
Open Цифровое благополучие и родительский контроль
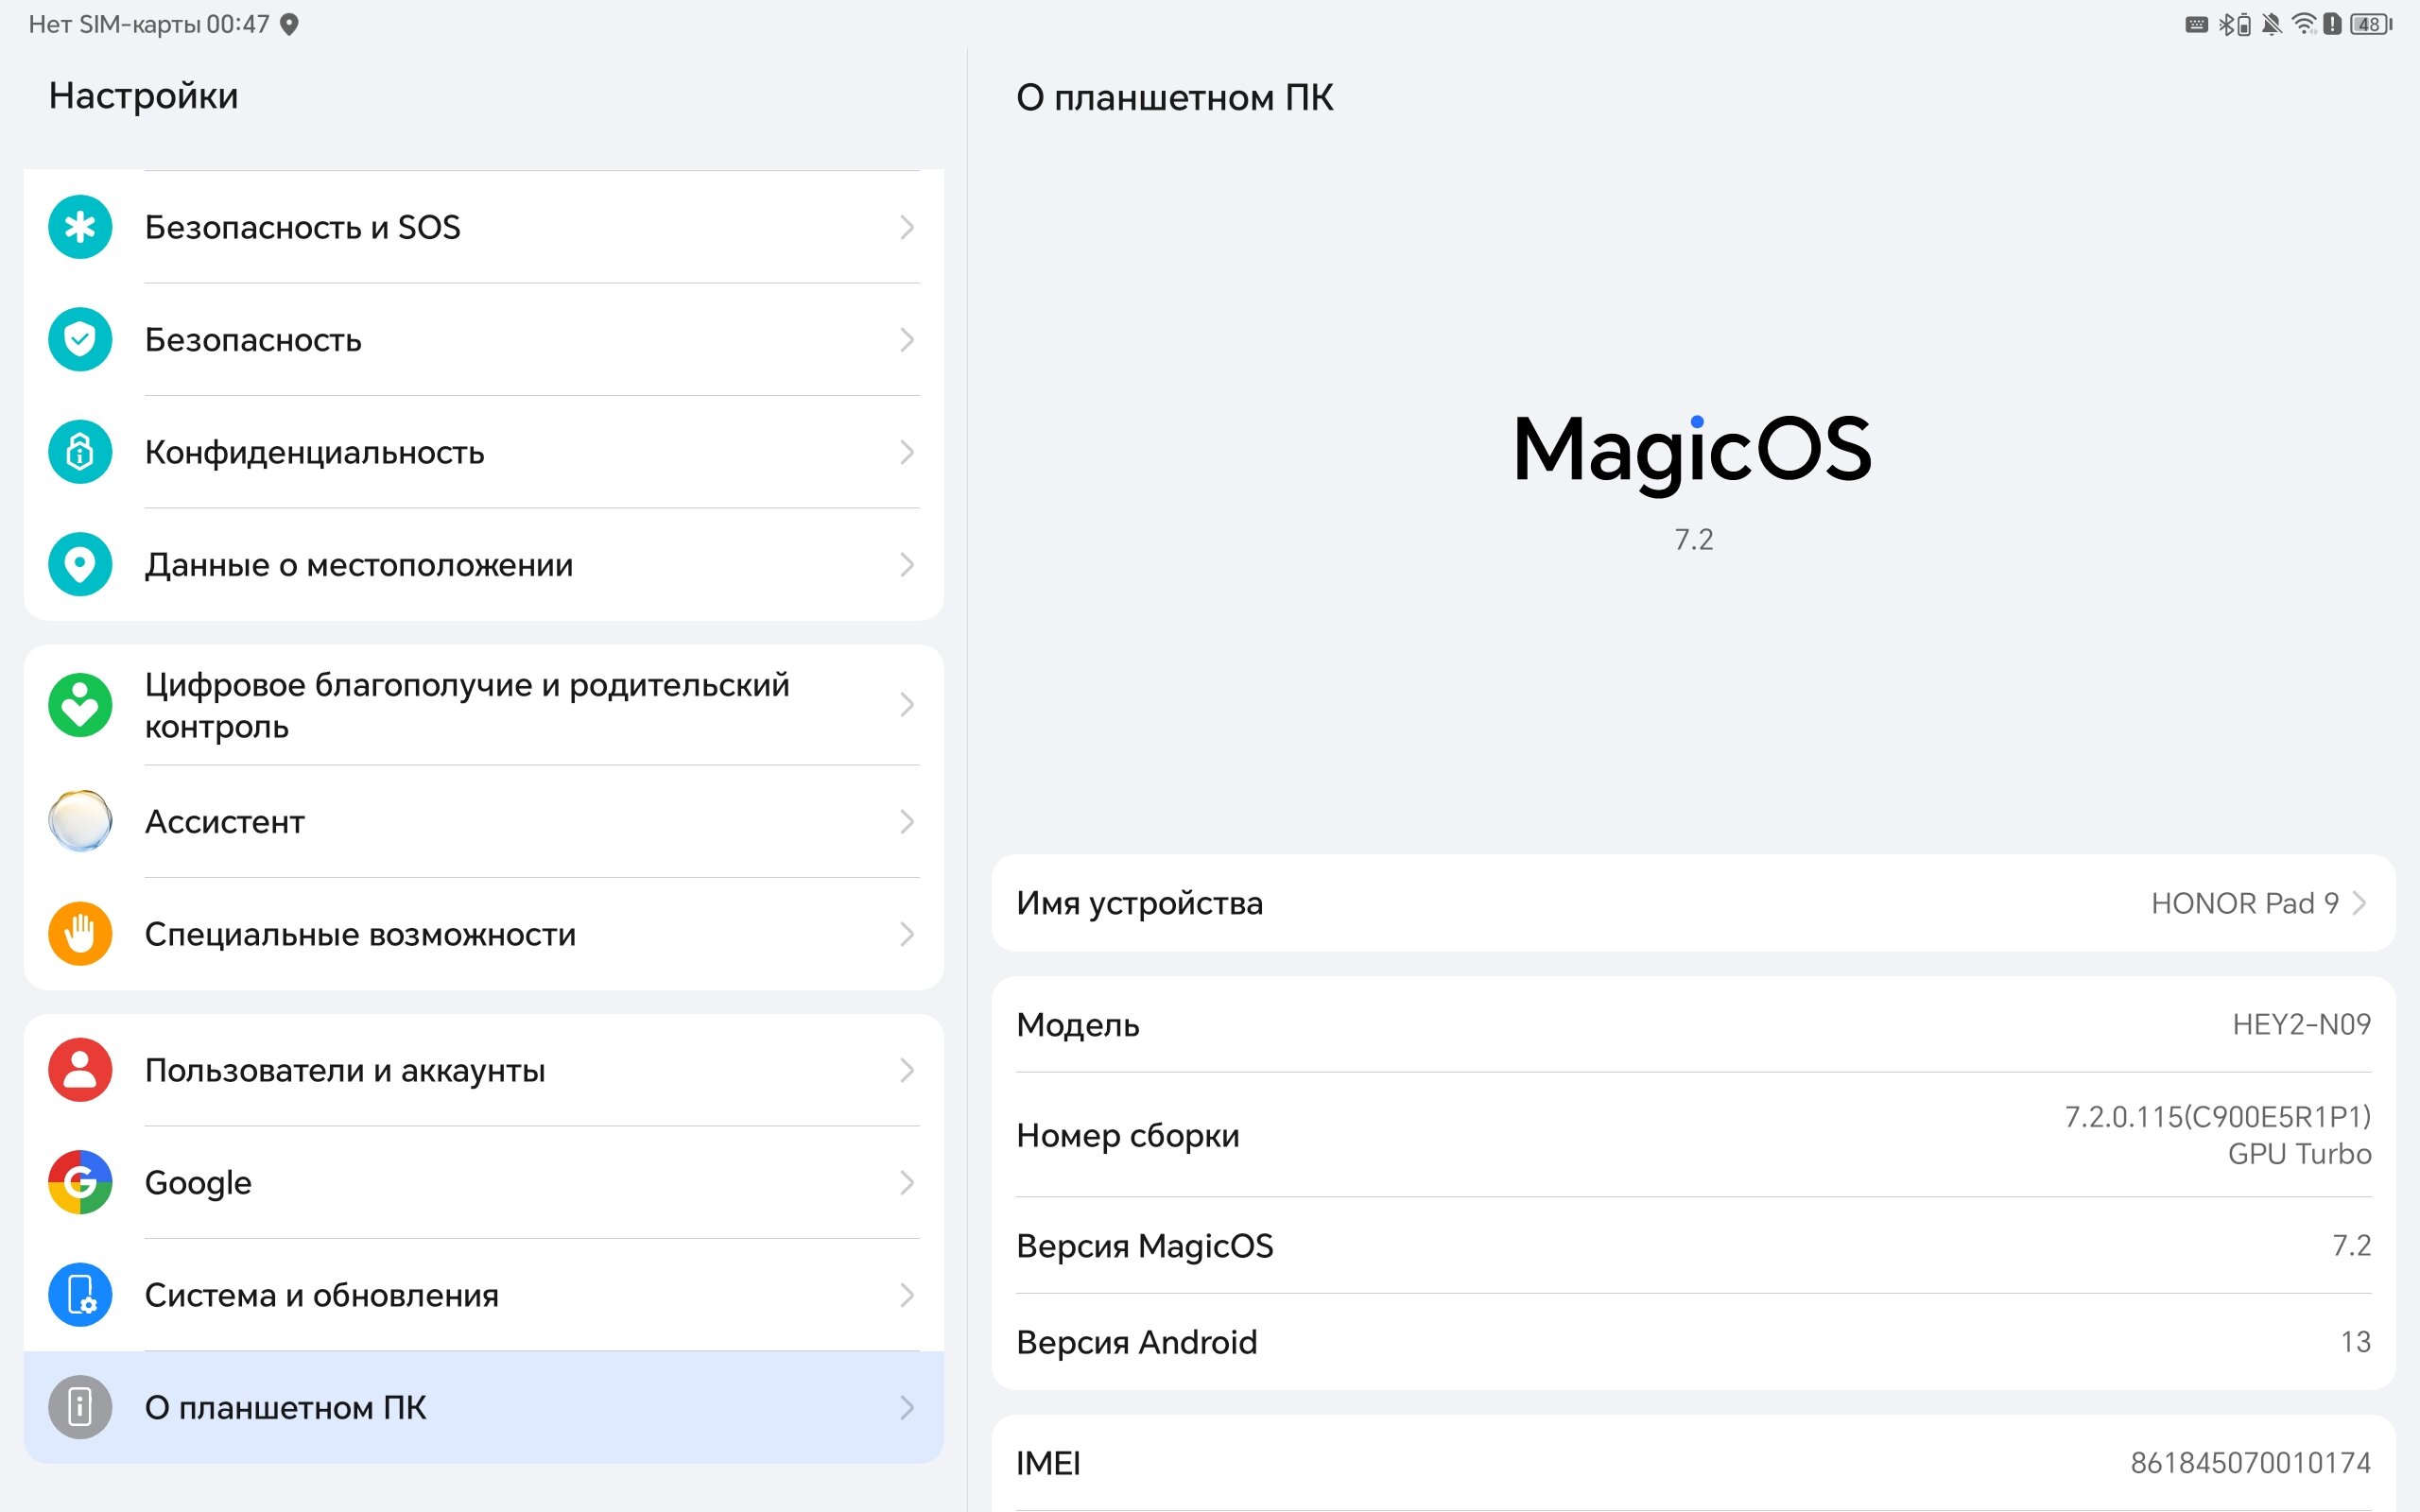[x=484, y=705]
